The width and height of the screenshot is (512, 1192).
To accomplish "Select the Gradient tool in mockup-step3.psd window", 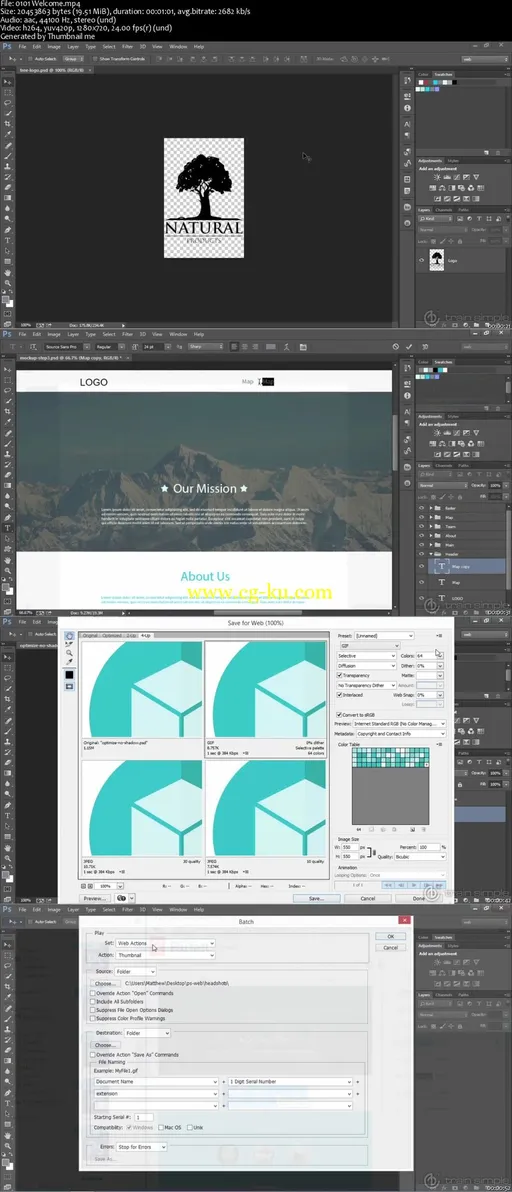I will pos(8,486).
